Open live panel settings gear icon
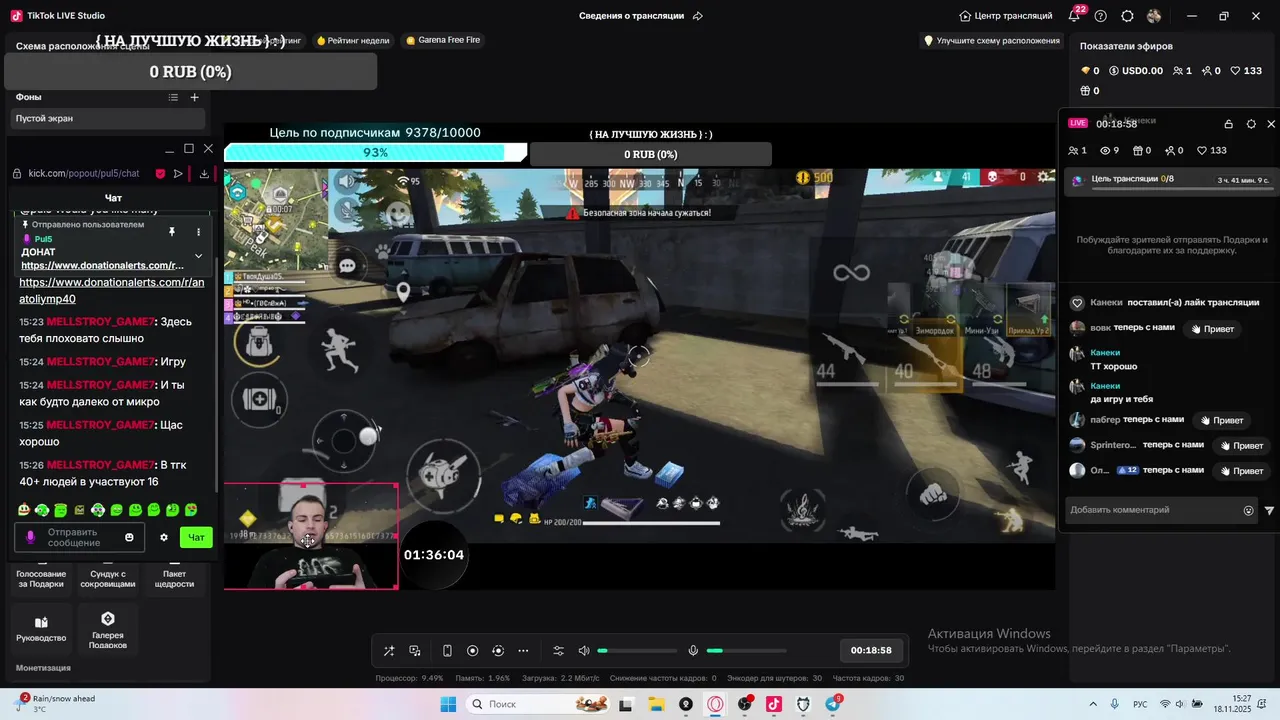The width and height of the screenshot is (1280, 720). coord(1251,124)
